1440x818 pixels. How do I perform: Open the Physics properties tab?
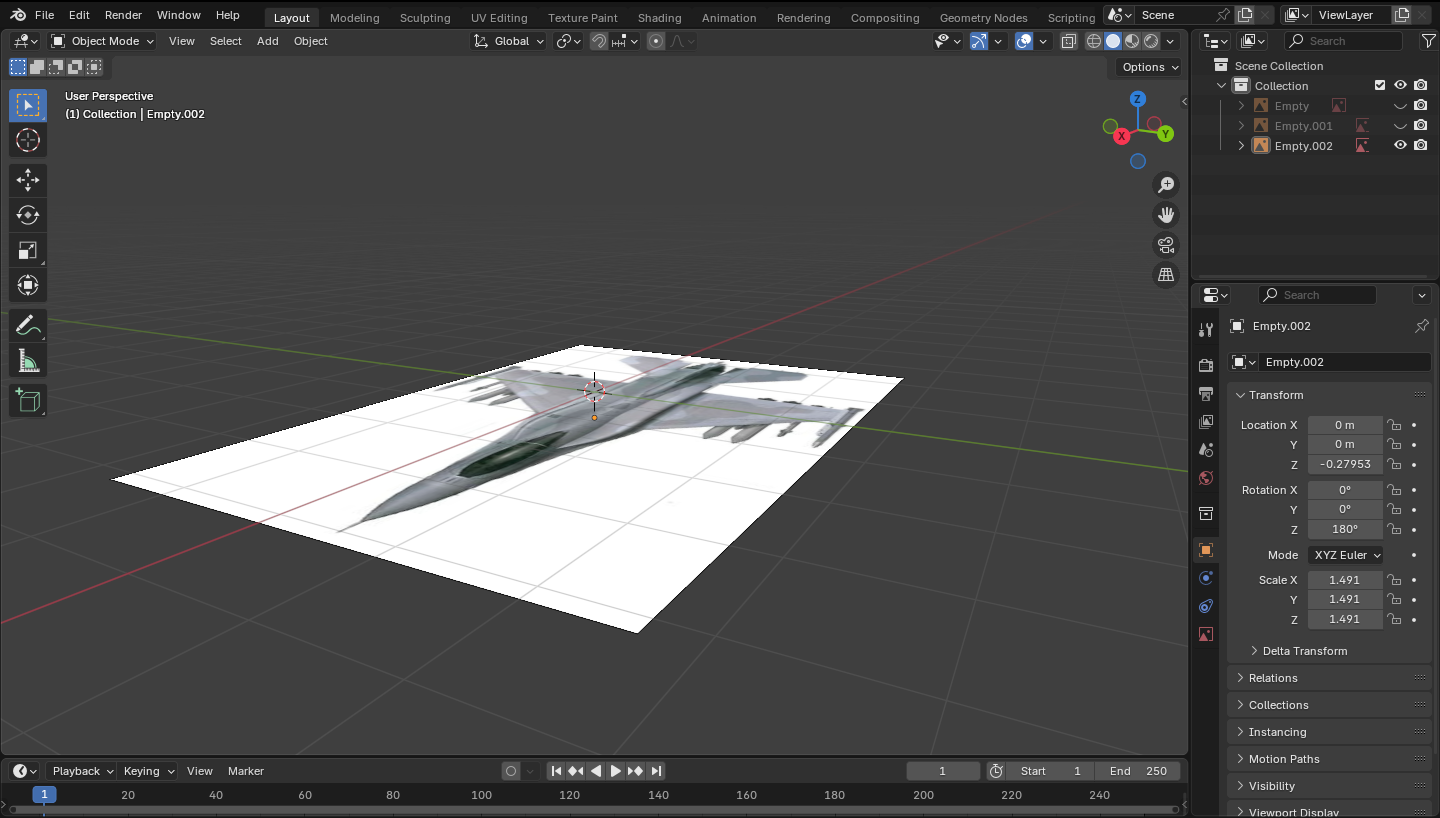pyautogui.click(x=1206, y=578)
